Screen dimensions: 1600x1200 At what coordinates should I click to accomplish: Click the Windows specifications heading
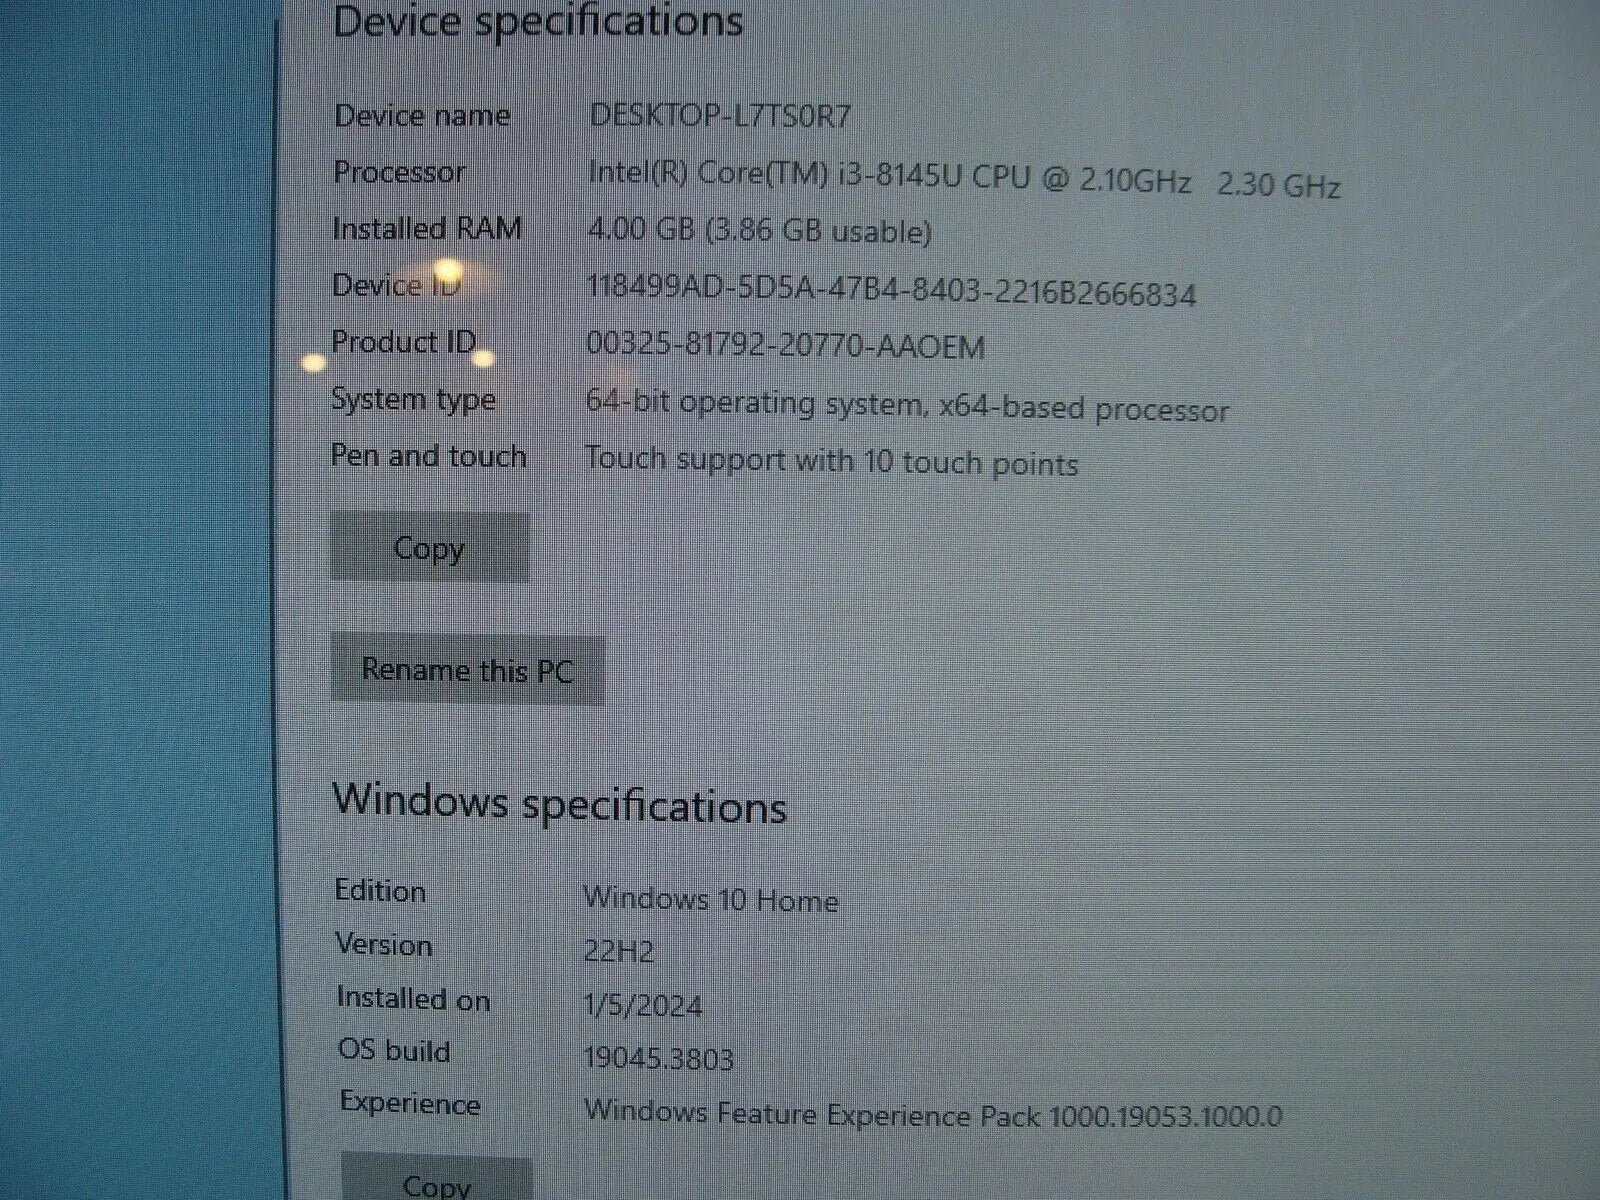tap(560, 803)
